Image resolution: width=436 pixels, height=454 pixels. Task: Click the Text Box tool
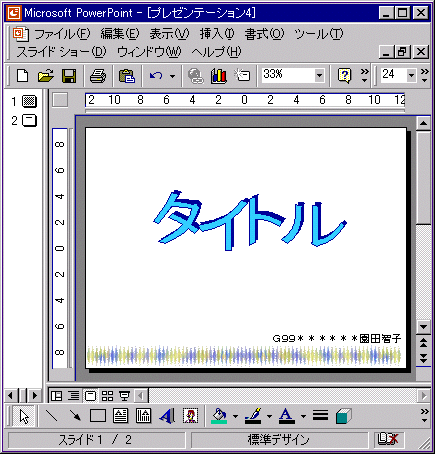tap(121, 416)
